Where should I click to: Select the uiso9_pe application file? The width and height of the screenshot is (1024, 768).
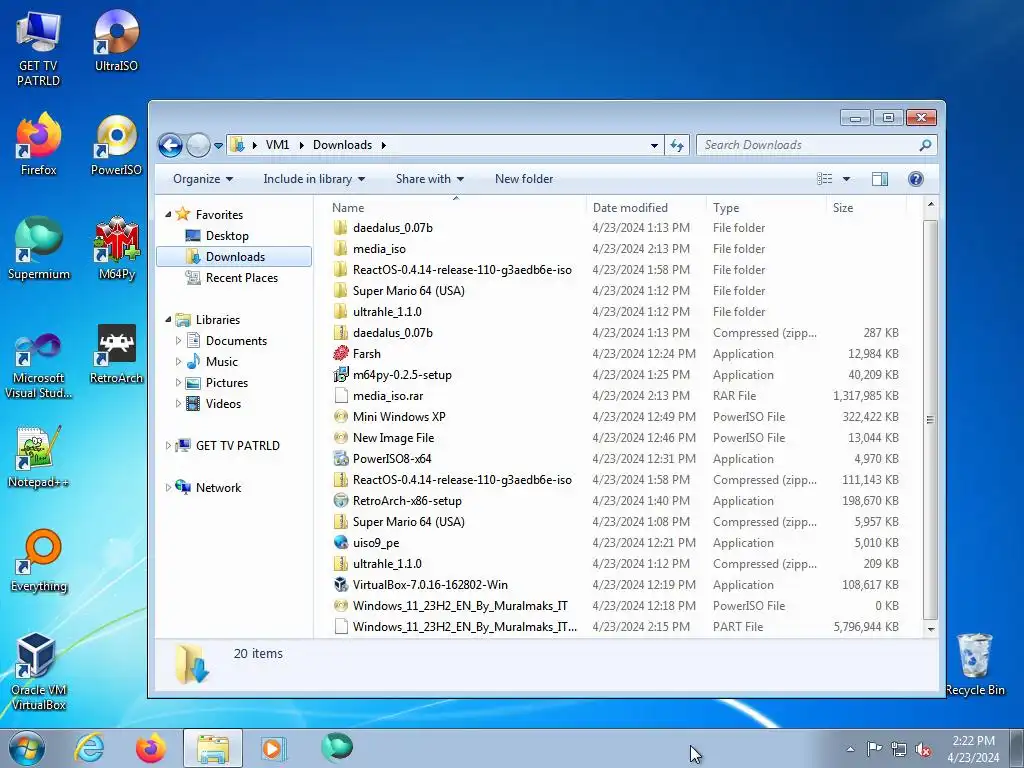[x=376, y=543]
